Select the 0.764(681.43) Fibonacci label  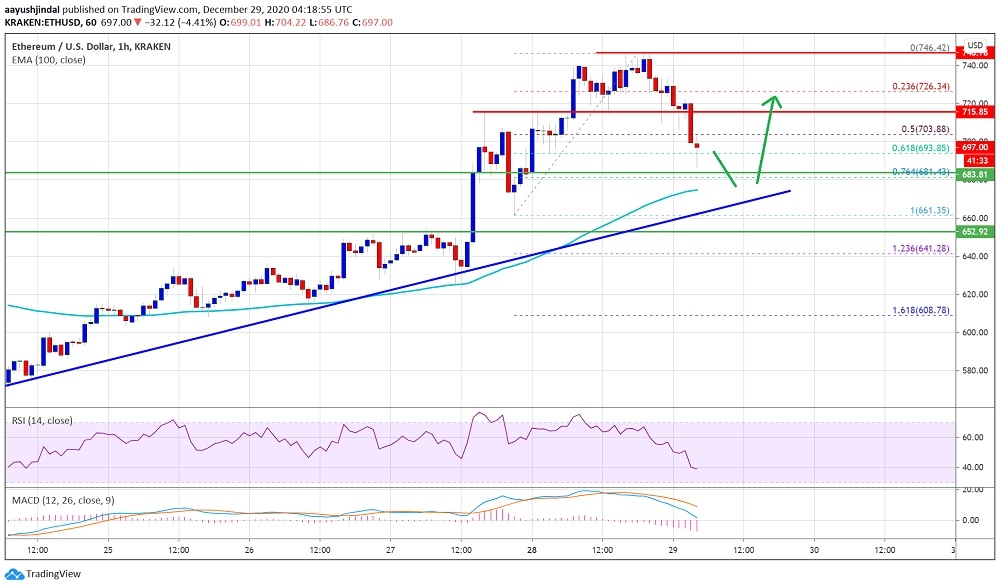[x=920, y=172]
